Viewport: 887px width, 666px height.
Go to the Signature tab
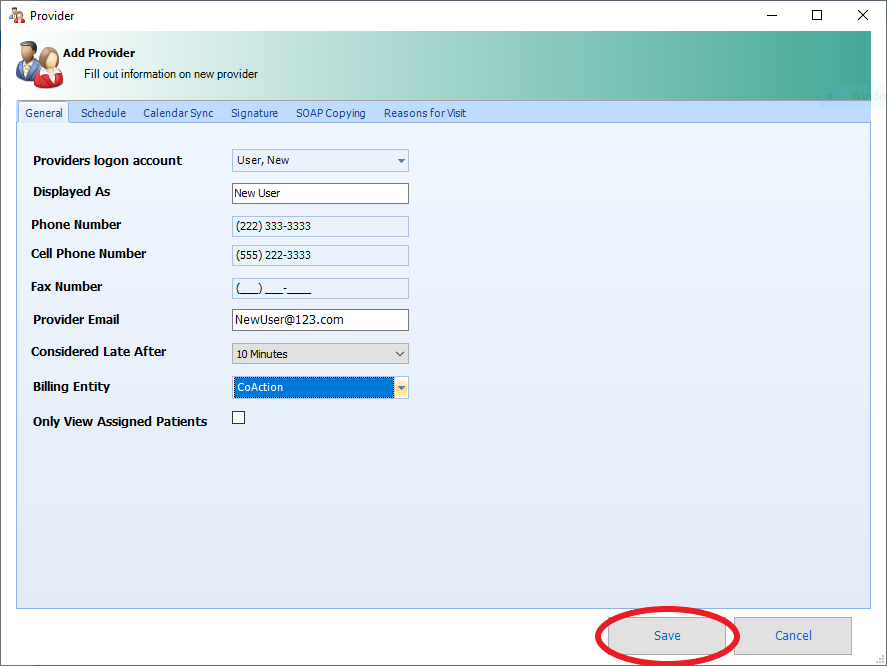[x=254, y=113]
